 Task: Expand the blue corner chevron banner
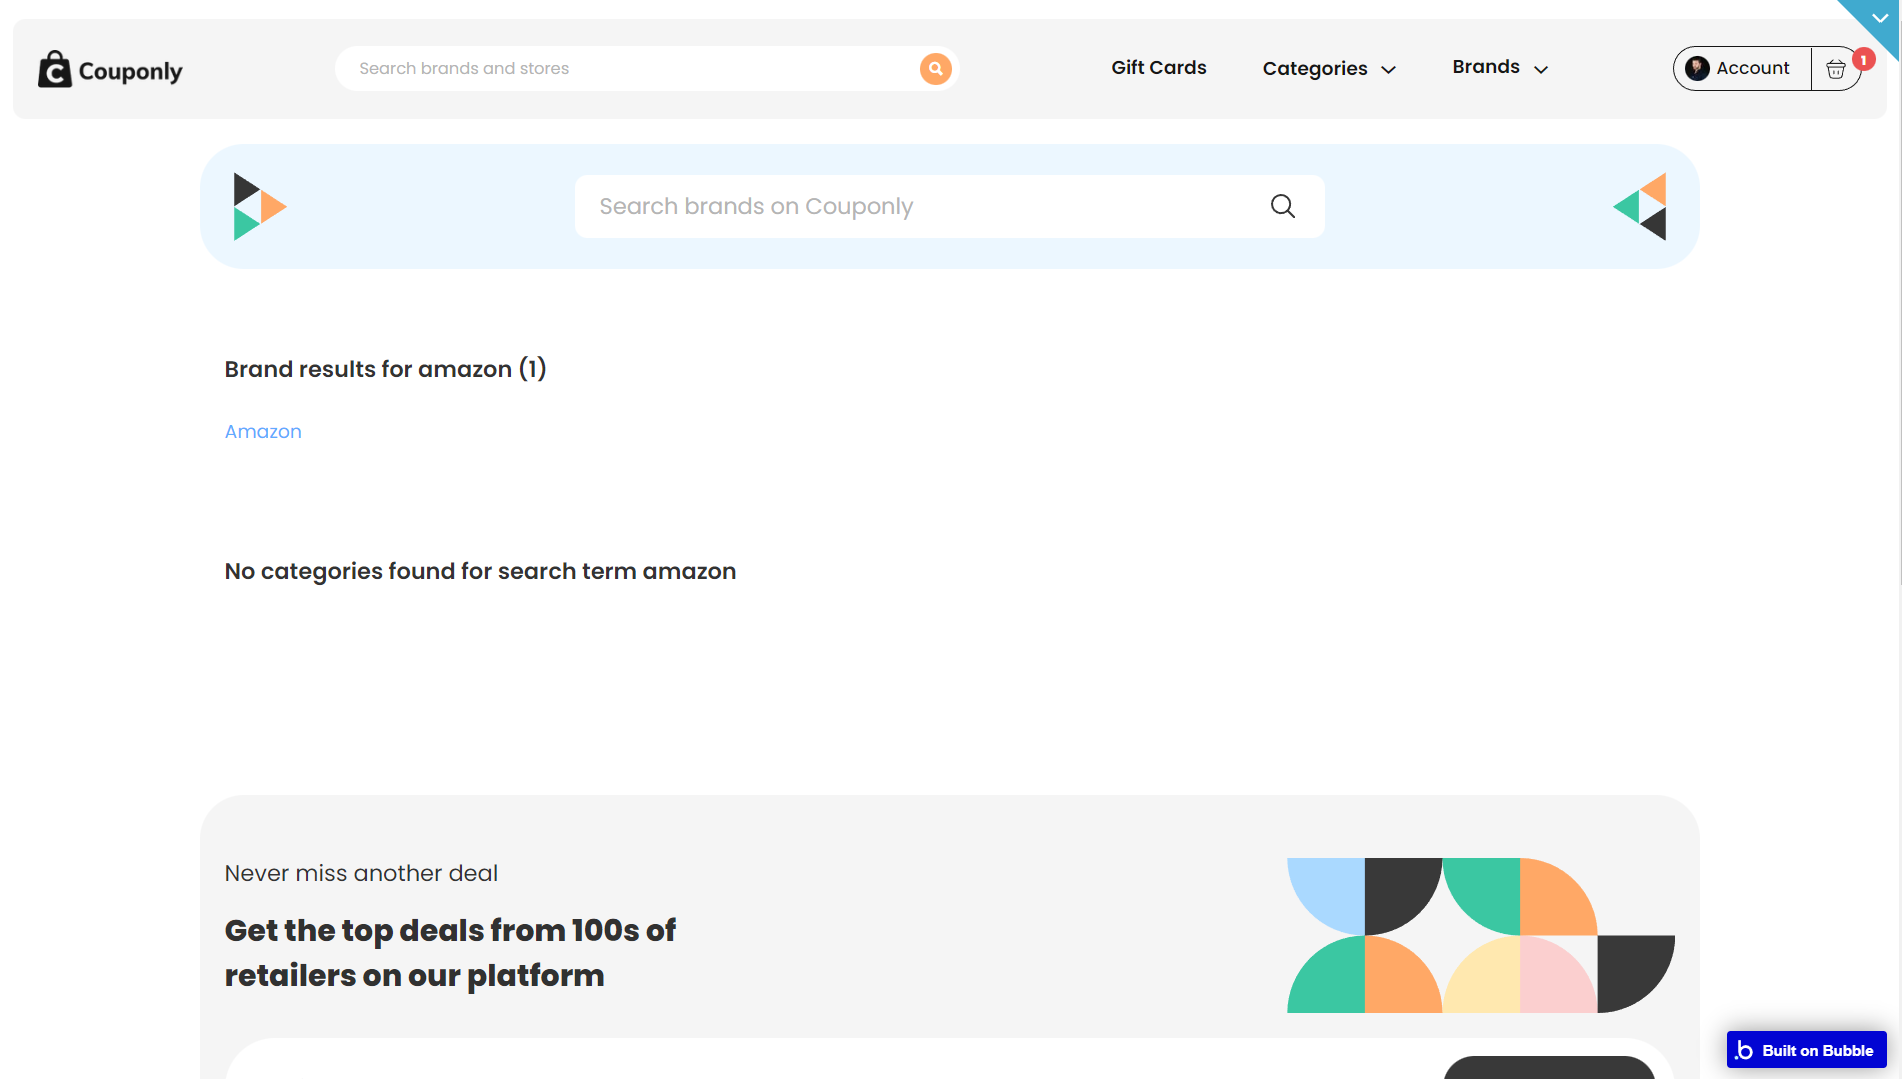pos(1878,18)
